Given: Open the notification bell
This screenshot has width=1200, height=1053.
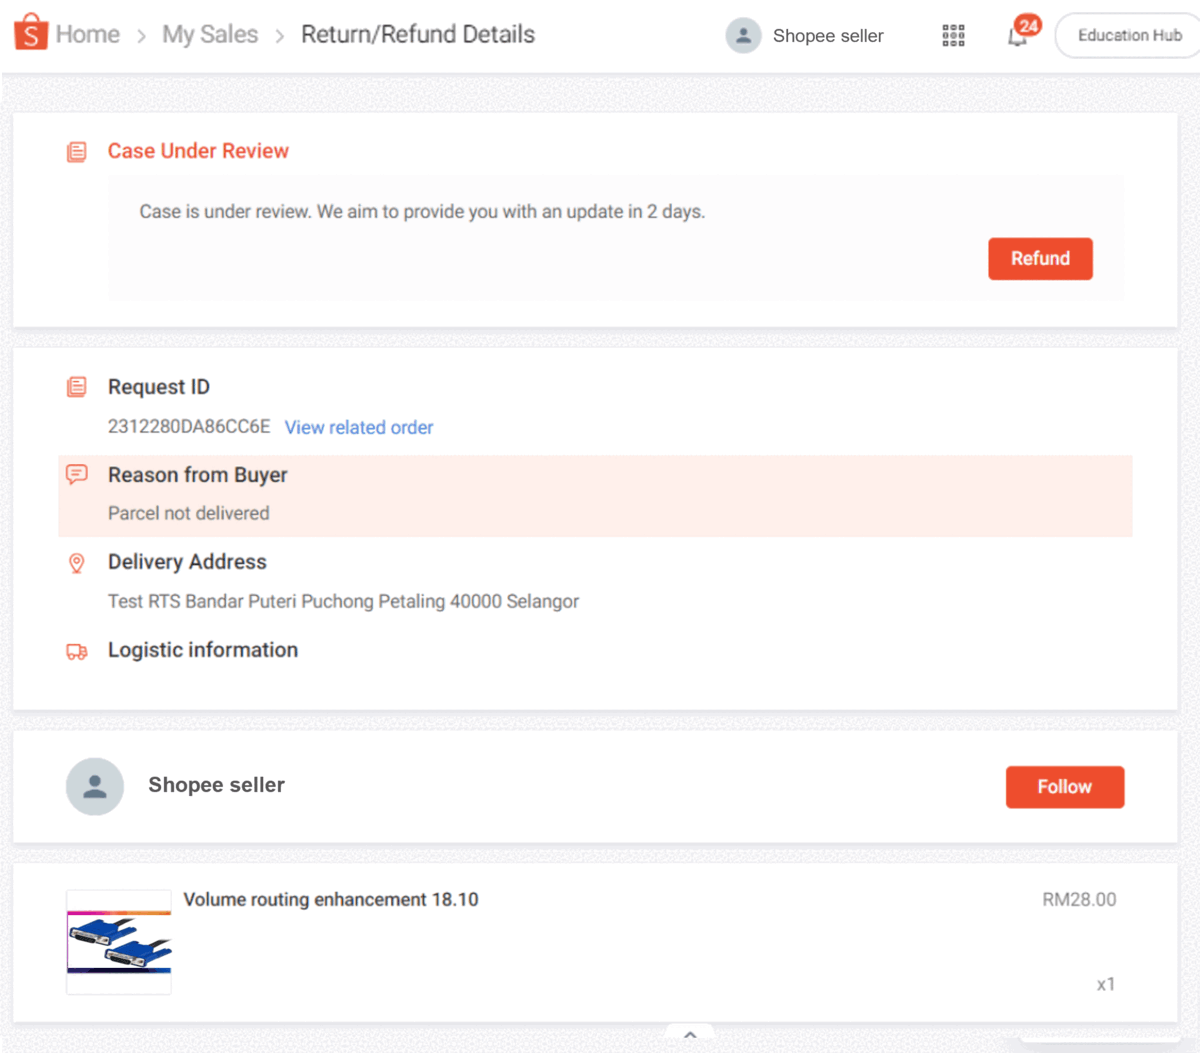Looking at the screenshot, I should click(1019, 38).
